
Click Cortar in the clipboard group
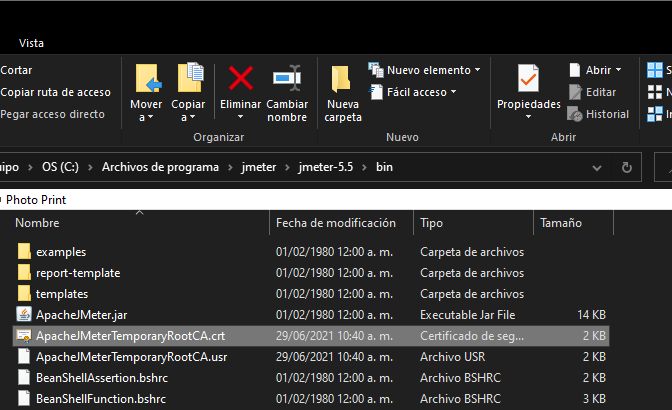(x=16, y=70)
